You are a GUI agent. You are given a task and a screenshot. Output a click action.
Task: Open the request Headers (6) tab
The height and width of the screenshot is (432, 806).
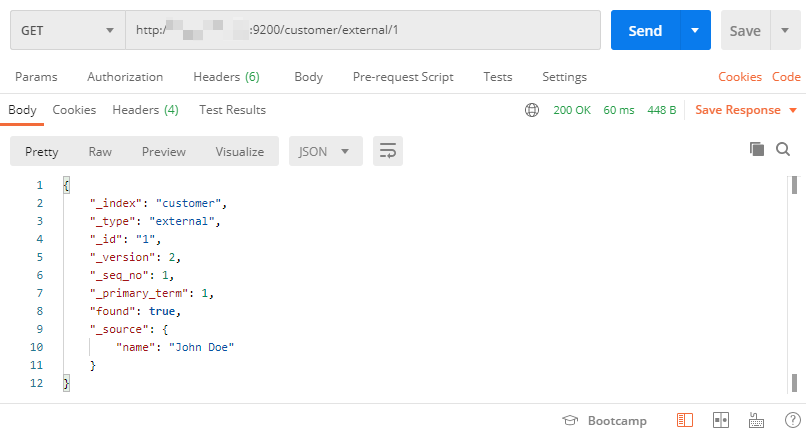coord(226,77)
